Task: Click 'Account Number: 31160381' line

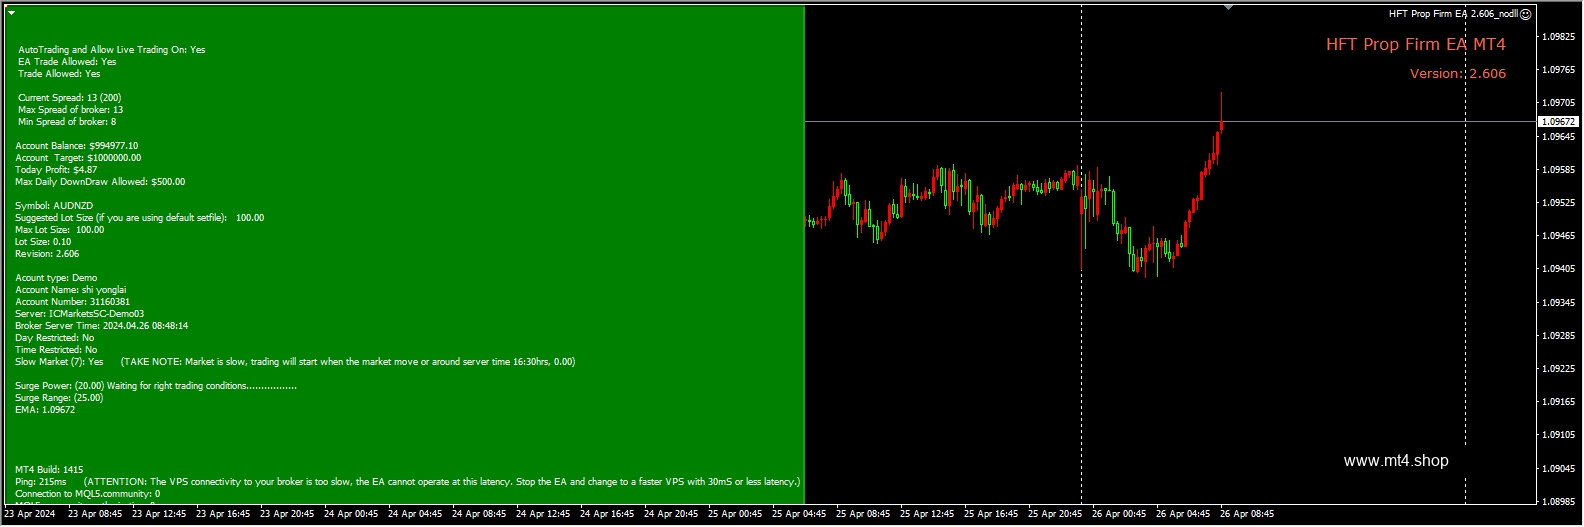Action: tap(72, 302)
